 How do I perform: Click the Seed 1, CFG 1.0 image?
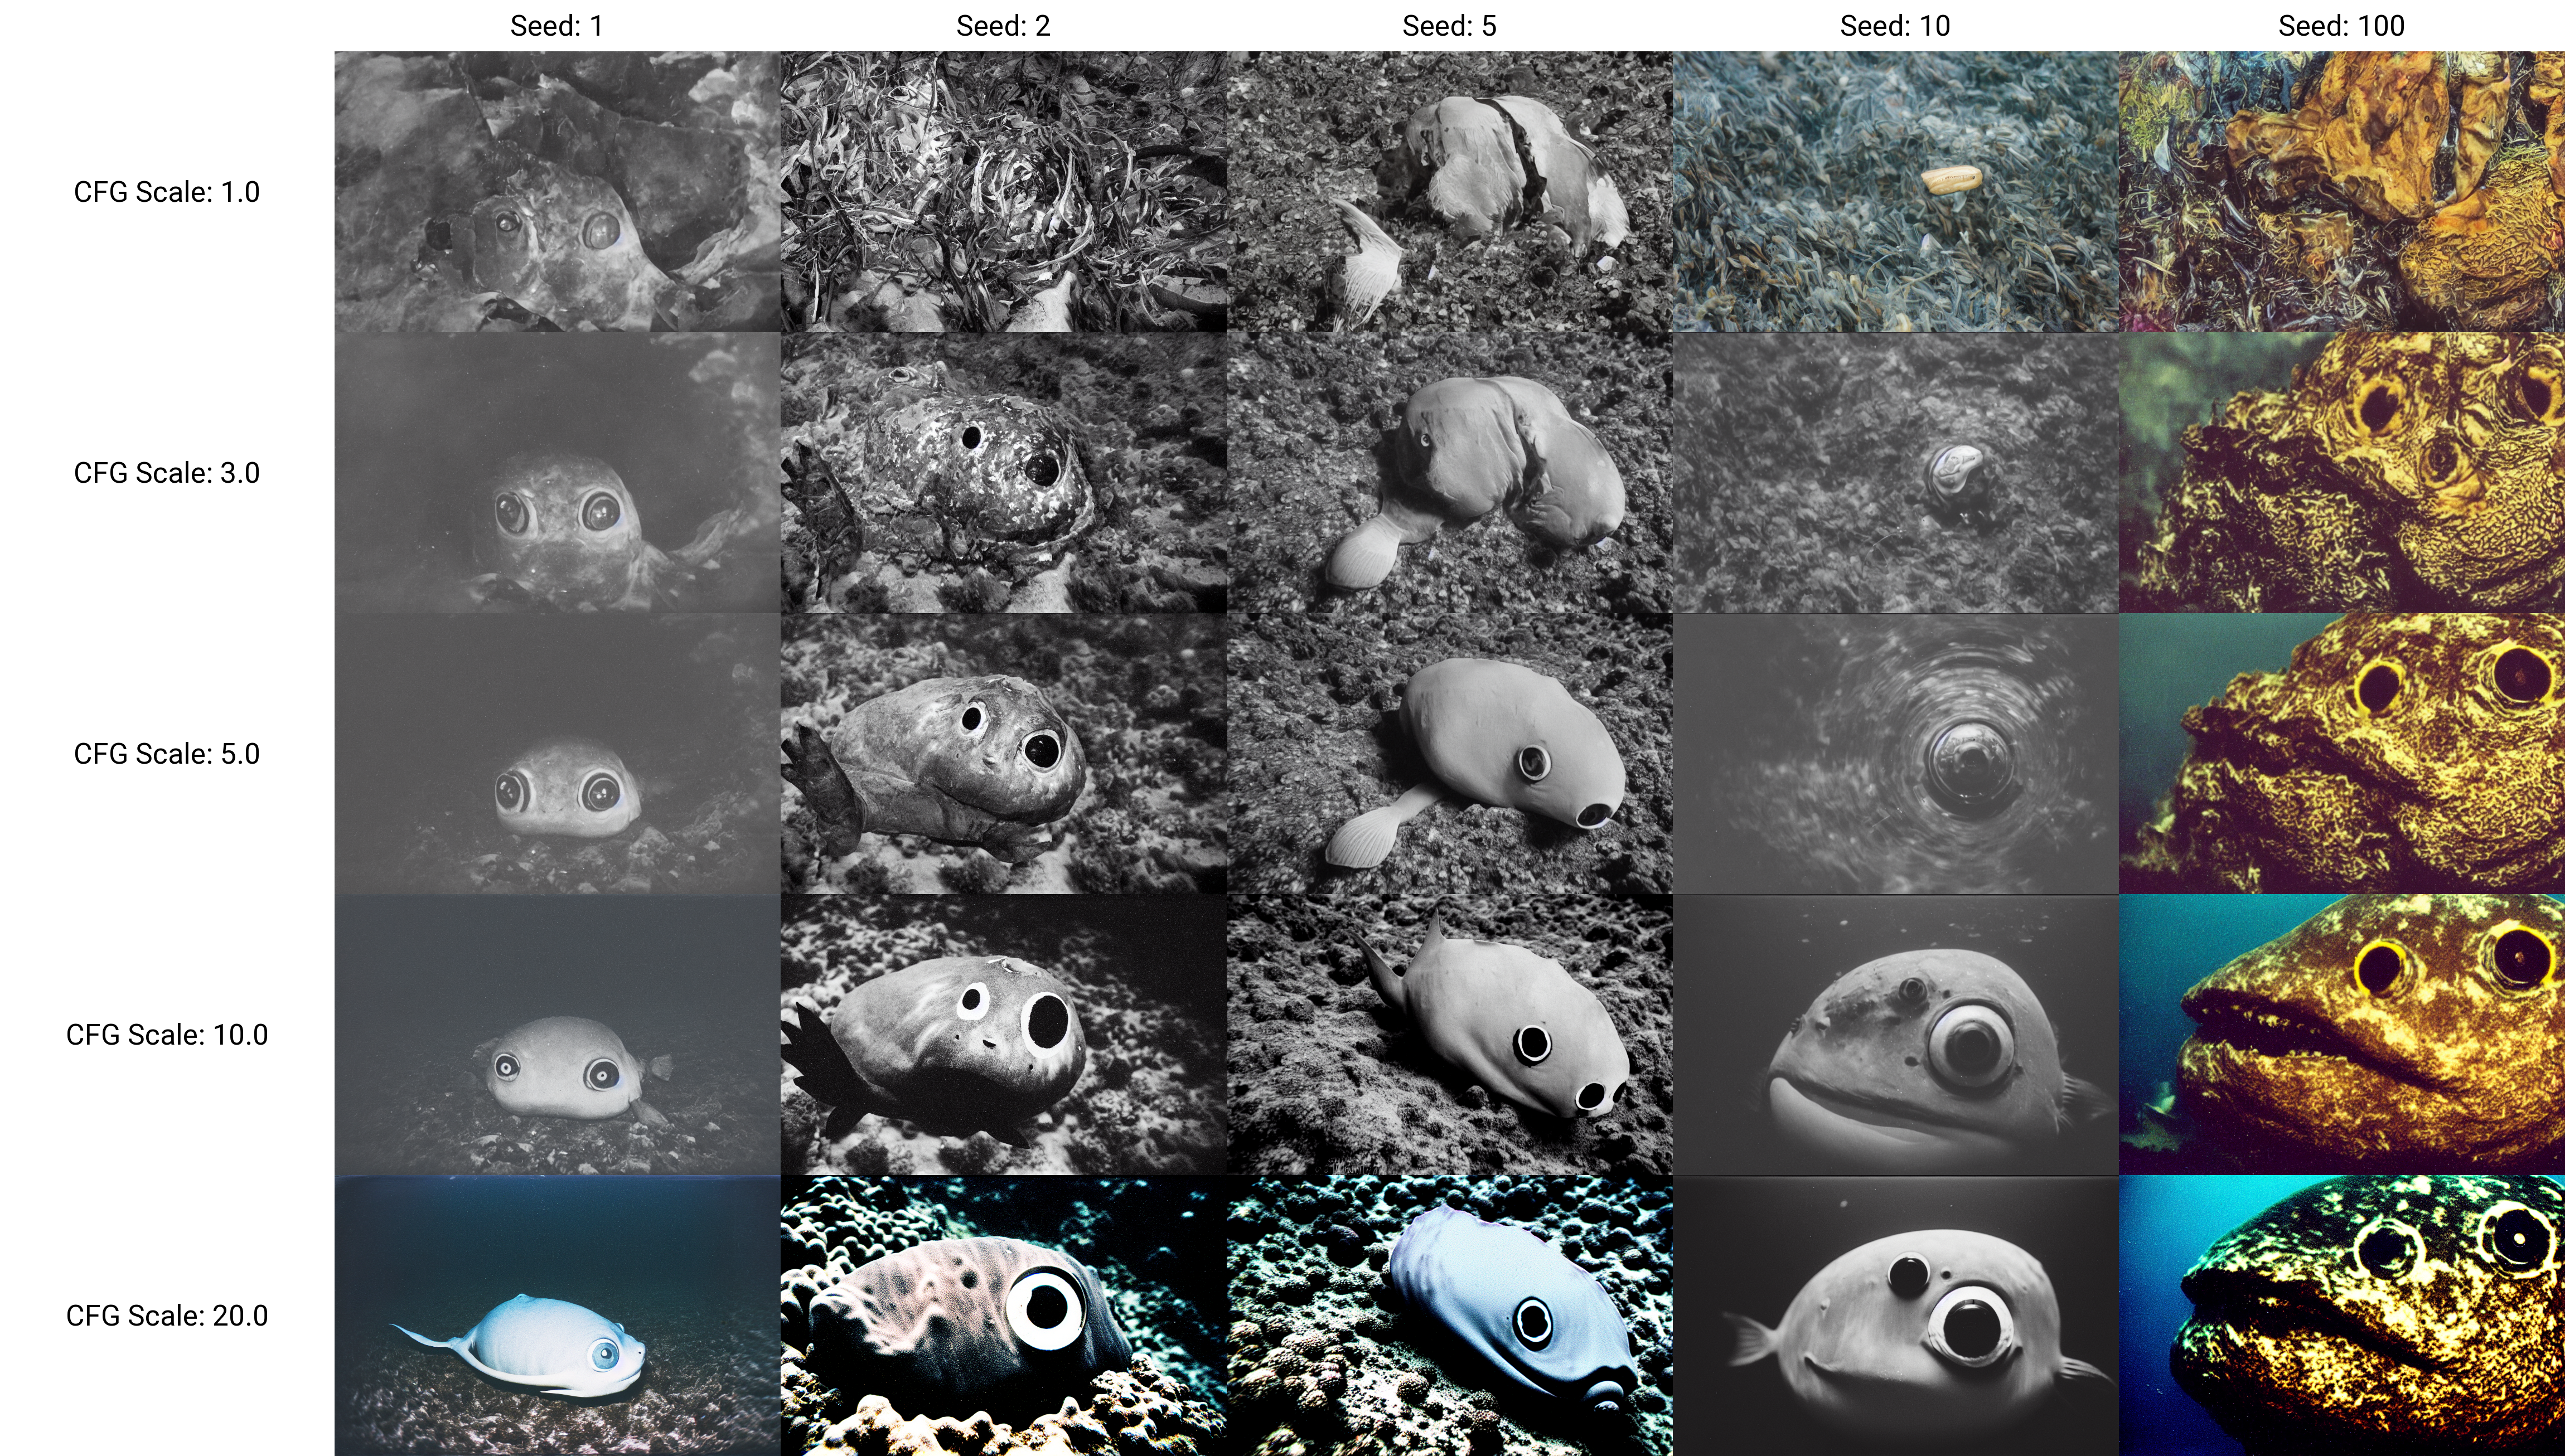point(556,191)
